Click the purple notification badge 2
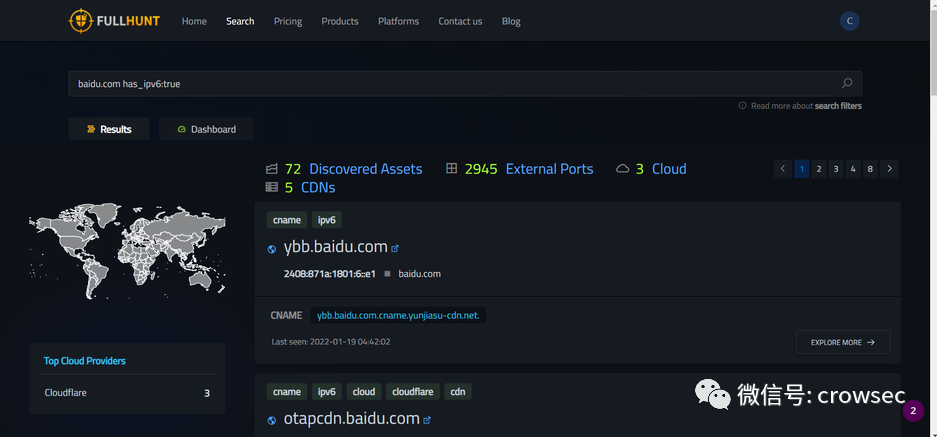The height and width of the screenshot is (437, 937). tap(913, 411)
